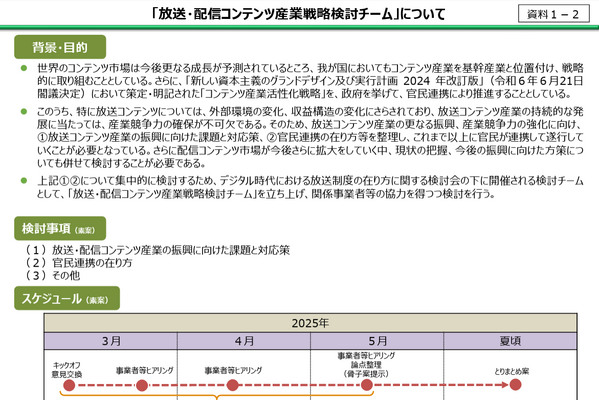The height and width of the screenshot is (400, 599).
Task: Click the first paragraph starting 世界のコンテンツ市場
Action: tap(310, 81)
